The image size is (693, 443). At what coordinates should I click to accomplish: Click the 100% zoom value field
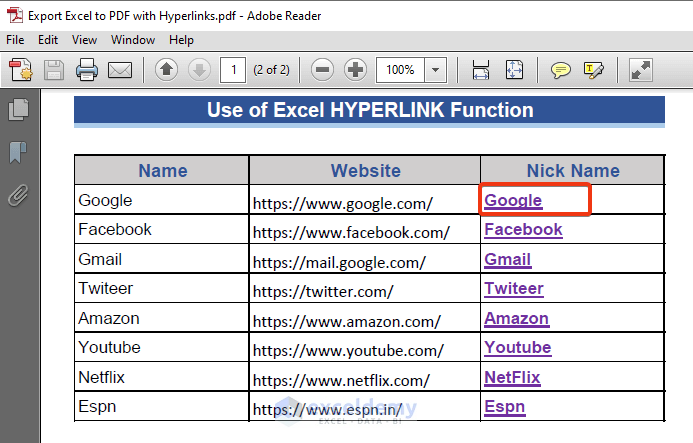tap(400, 70)
